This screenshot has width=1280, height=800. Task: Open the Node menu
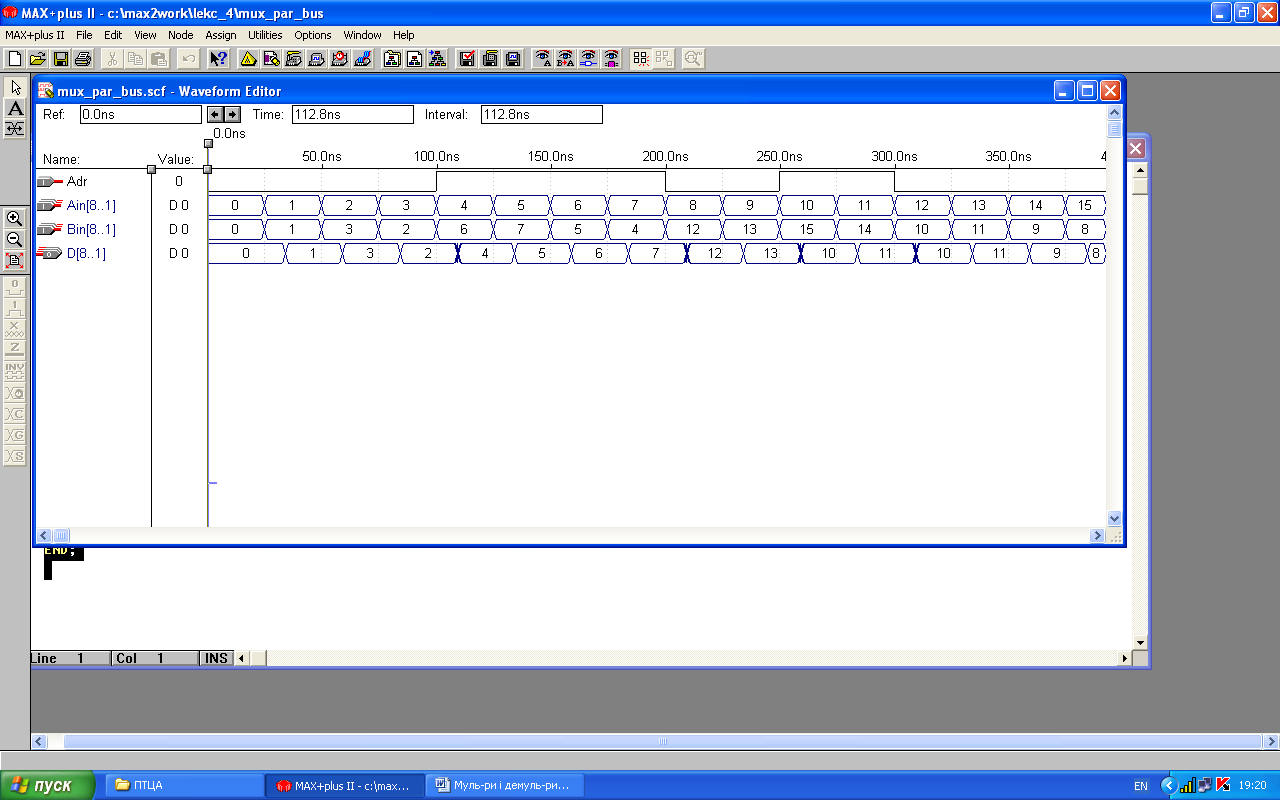coord(181,35)
